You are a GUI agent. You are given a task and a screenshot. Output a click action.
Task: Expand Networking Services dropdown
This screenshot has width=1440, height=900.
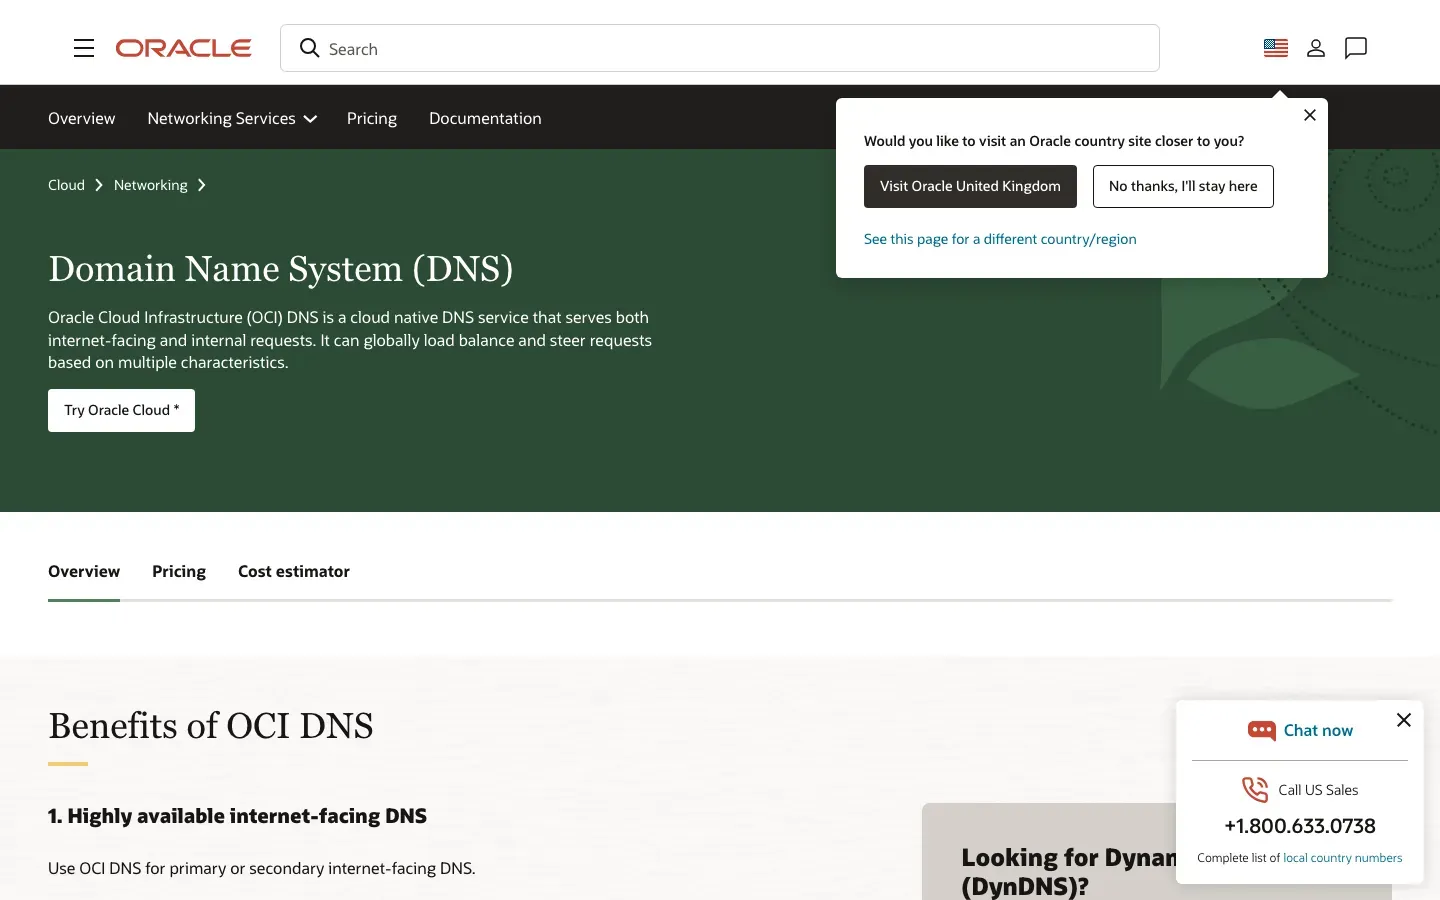click(x=232, y=118)
